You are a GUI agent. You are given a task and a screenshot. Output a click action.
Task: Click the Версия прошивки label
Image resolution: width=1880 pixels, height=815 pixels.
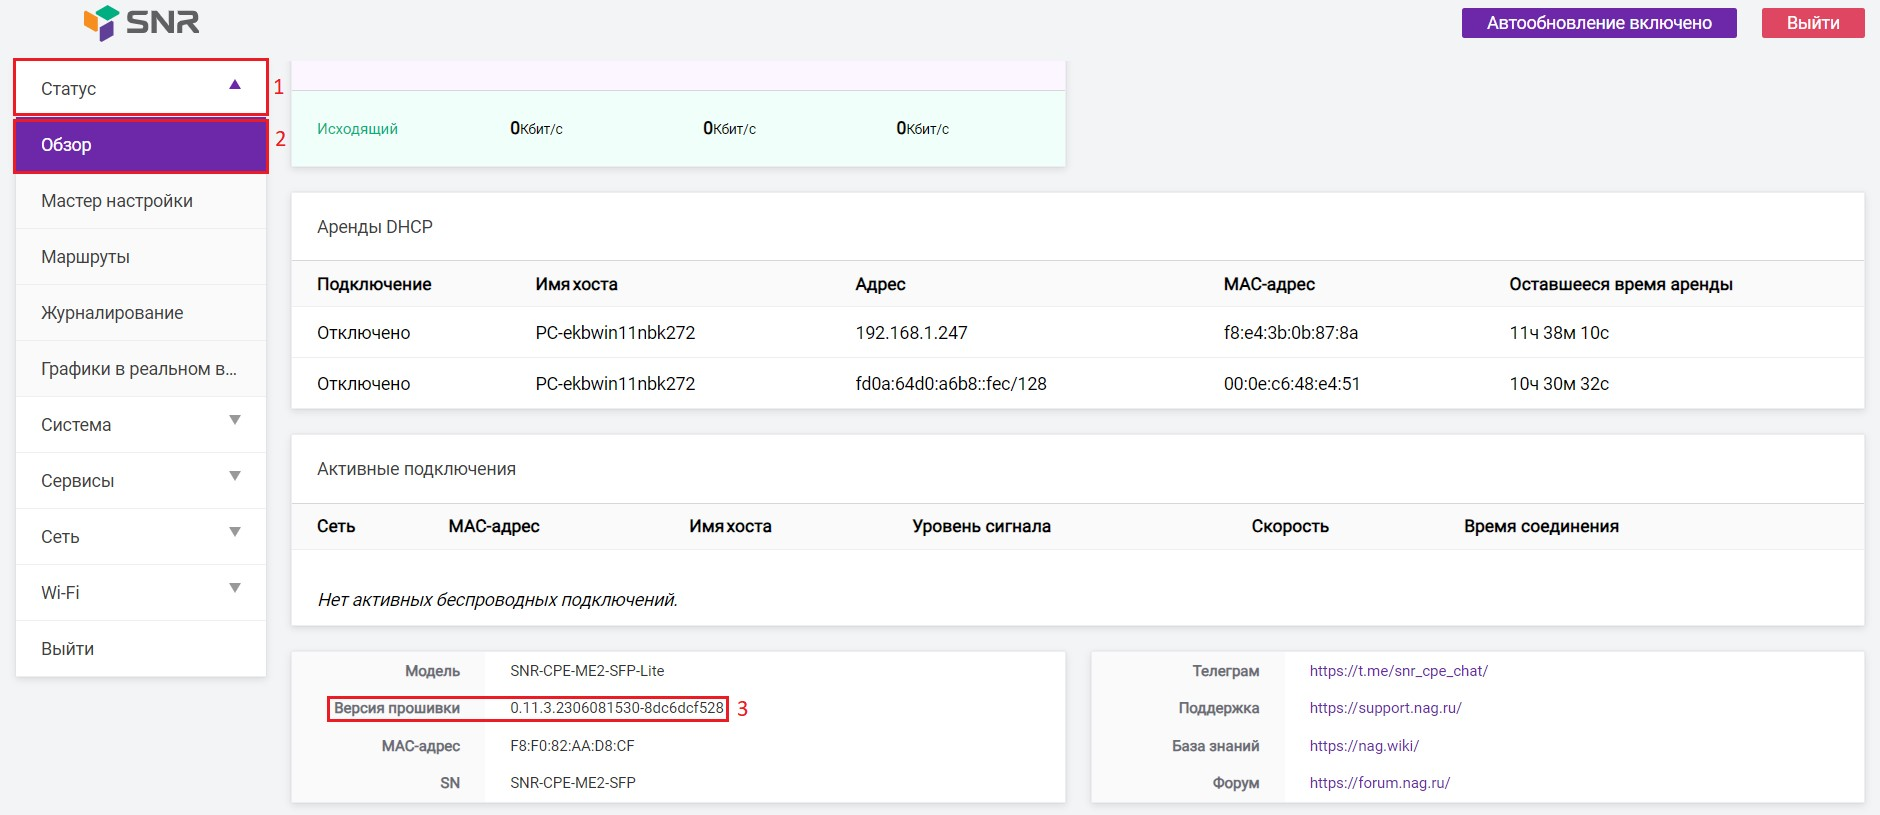coord(397,708)
